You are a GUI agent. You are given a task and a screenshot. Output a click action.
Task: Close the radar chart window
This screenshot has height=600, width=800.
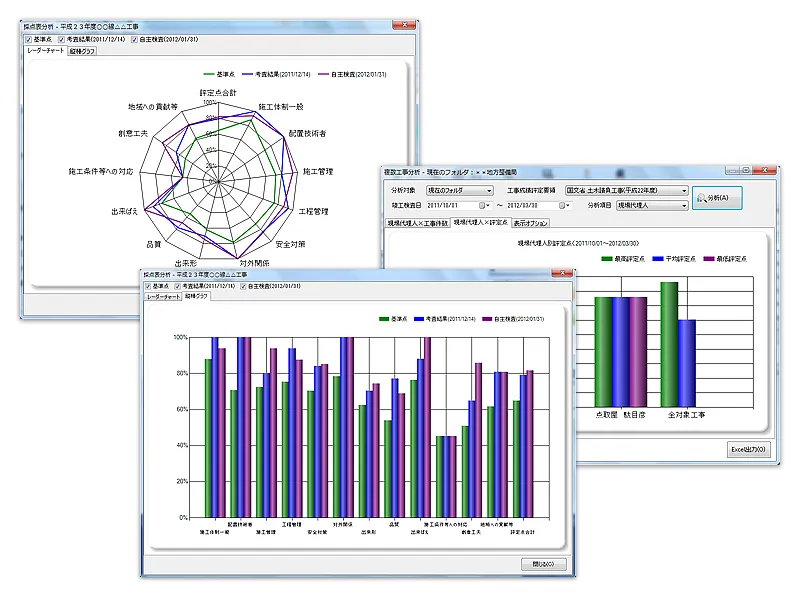pos(404,24)
